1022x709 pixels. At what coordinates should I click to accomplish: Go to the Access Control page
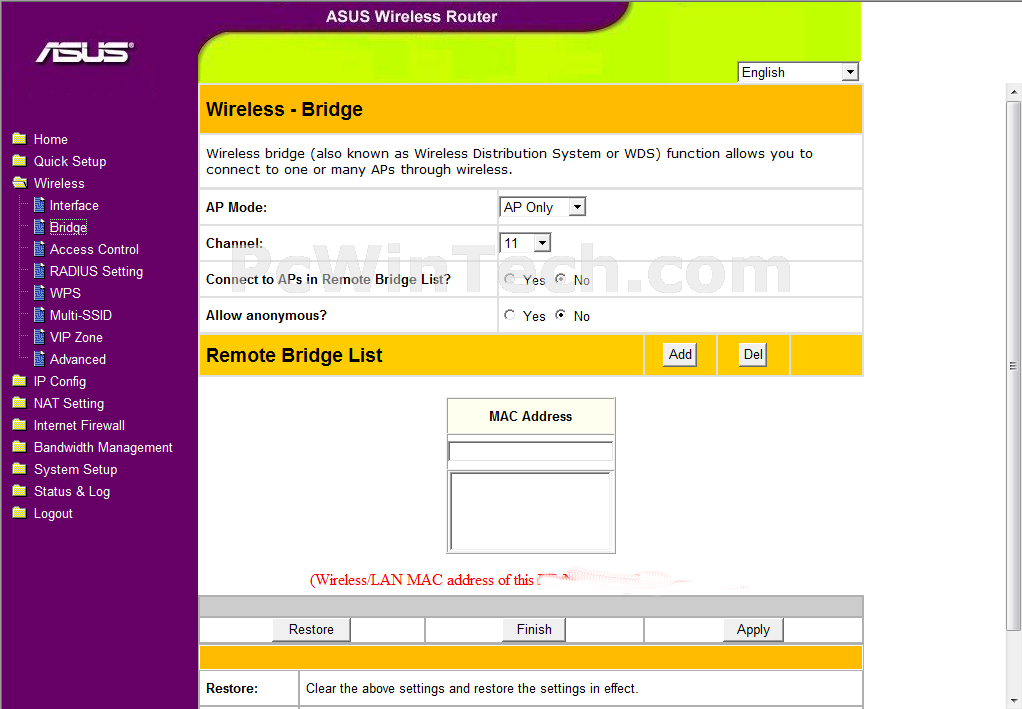[x=95, y=250]
